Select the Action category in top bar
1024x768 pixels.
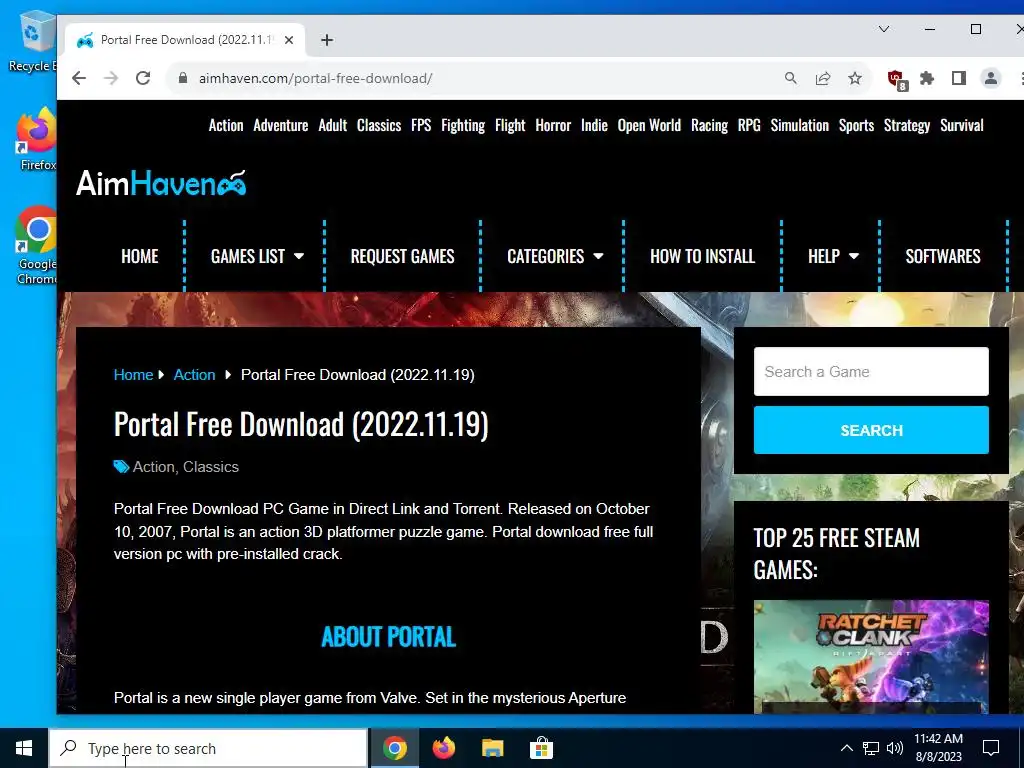point(226,125)
